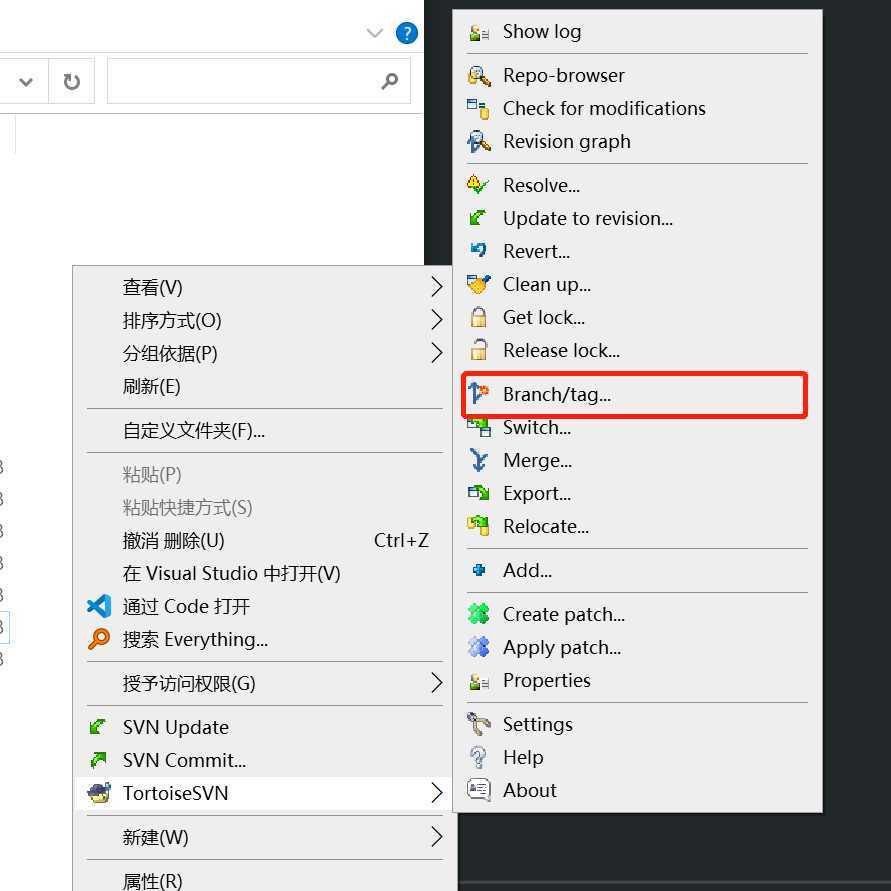Click the 搜索 Everything... label
Screen dimensions: 891x891
point(195,640)
